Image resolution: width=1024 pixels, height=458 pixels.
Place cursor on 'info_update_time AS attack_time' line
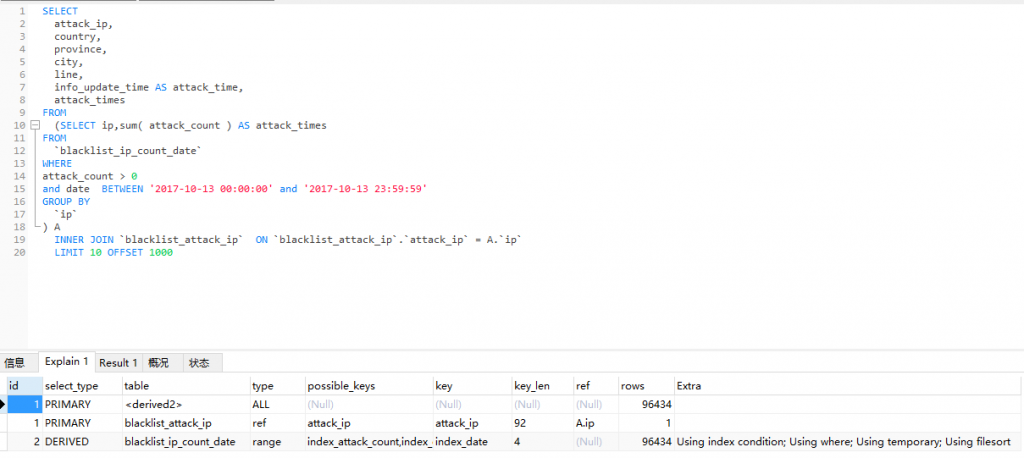[149, 87]
